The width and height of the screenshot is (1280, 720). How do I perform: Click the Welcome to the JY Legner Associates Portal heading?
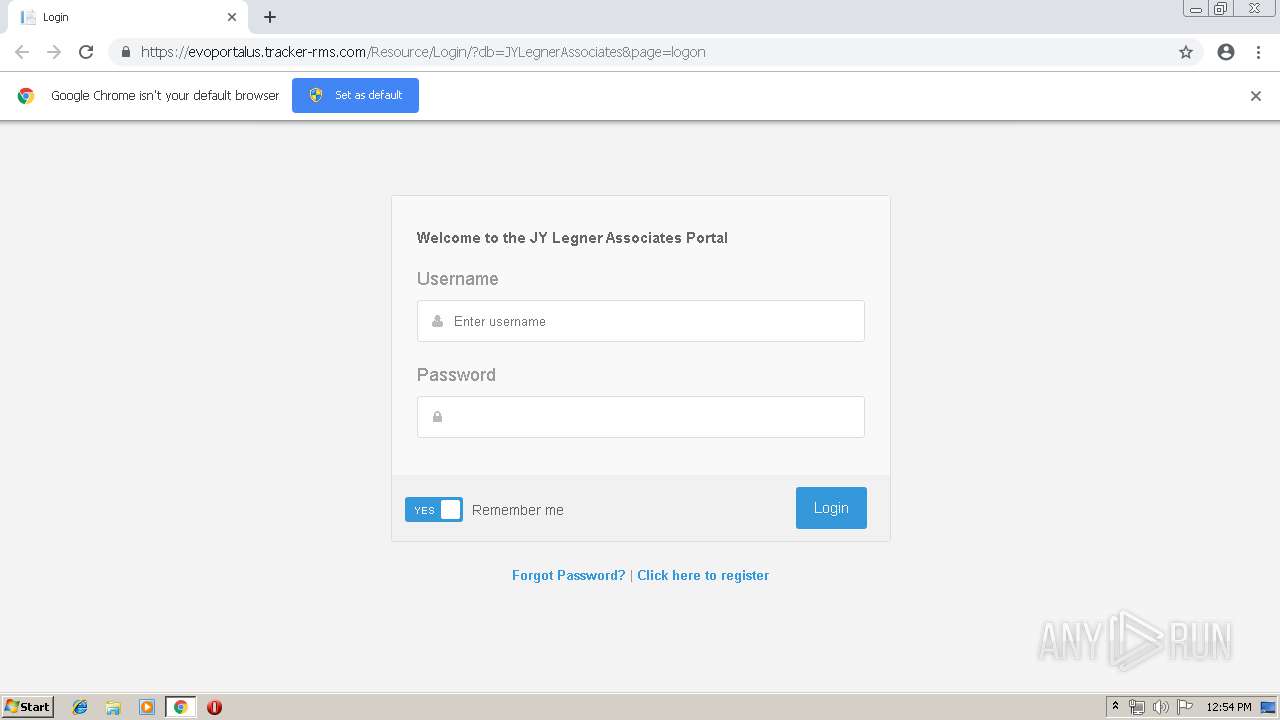[x=572, y=238]
